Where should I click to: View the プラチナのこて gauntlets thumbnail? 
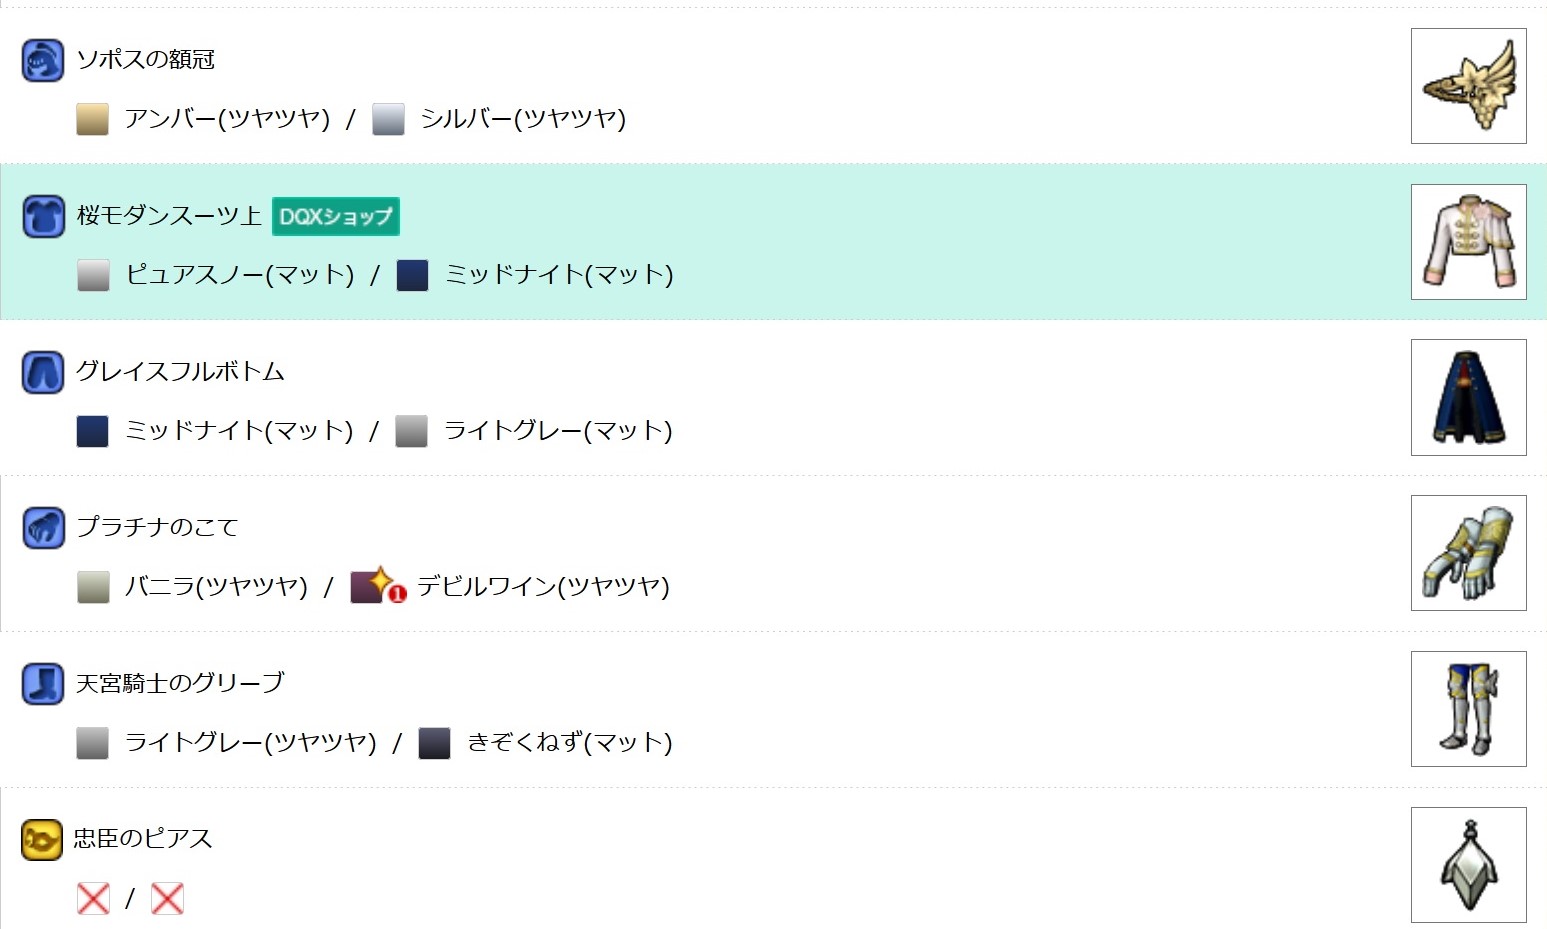(x=1468, y=553)
